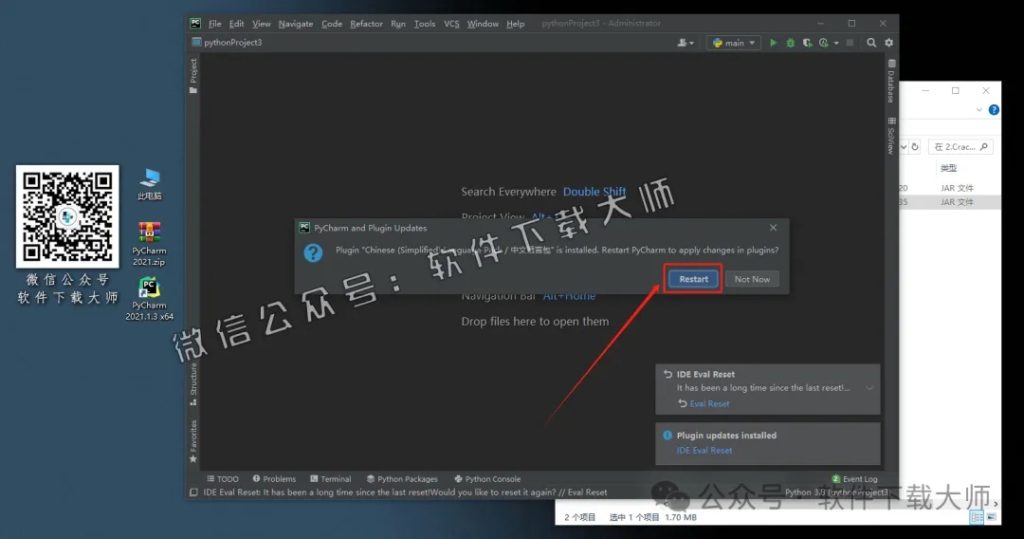Click the Double Shift shortcut hint
This screenshot has width=1024, height=539.
(x=594, y=191)
